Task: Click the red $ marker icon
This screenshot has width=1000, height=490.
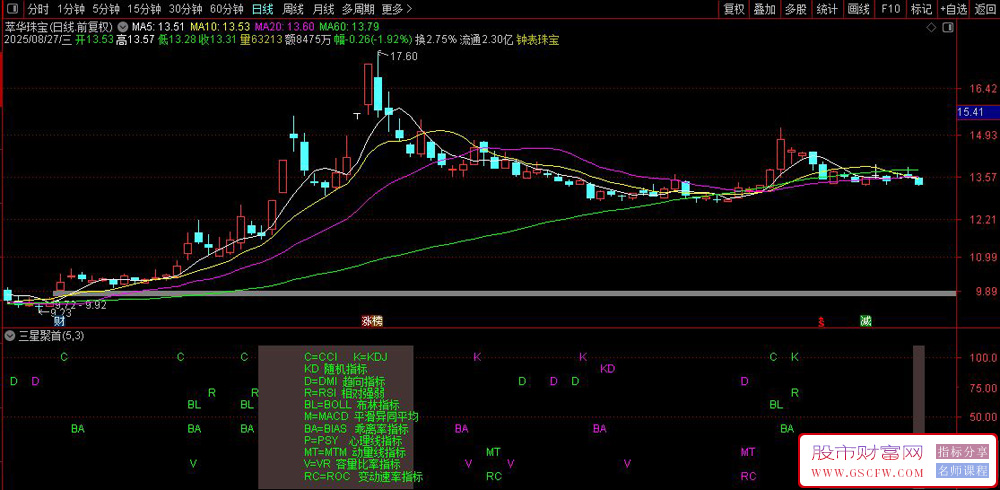Action: 821,322
